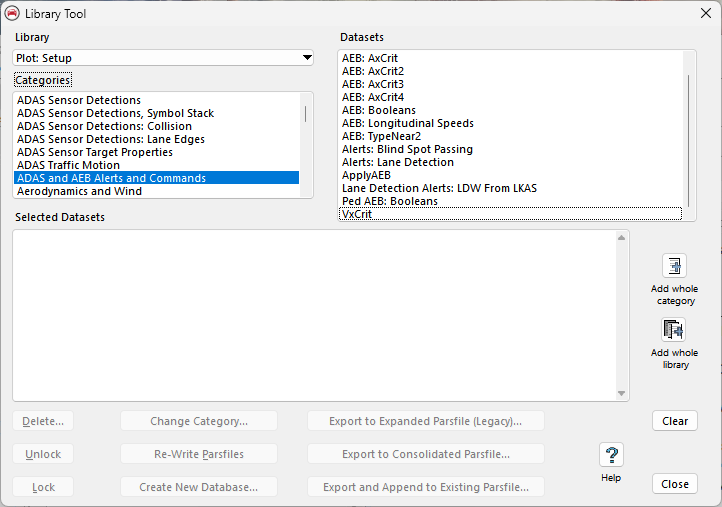Select the VxCrit dataset

pyautogui.click(x=357, y=214)
